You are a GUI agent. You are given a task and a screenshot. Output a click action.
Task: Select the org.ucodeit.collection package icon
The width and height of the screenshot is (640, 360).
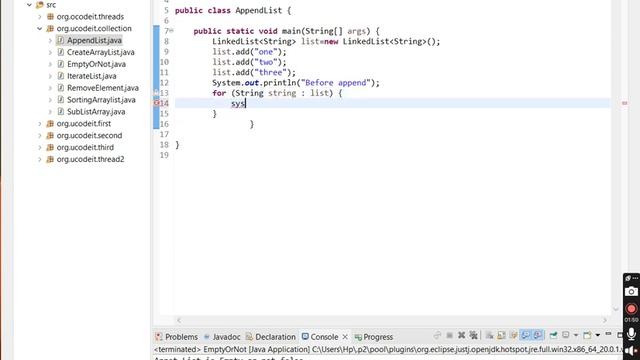50,29
